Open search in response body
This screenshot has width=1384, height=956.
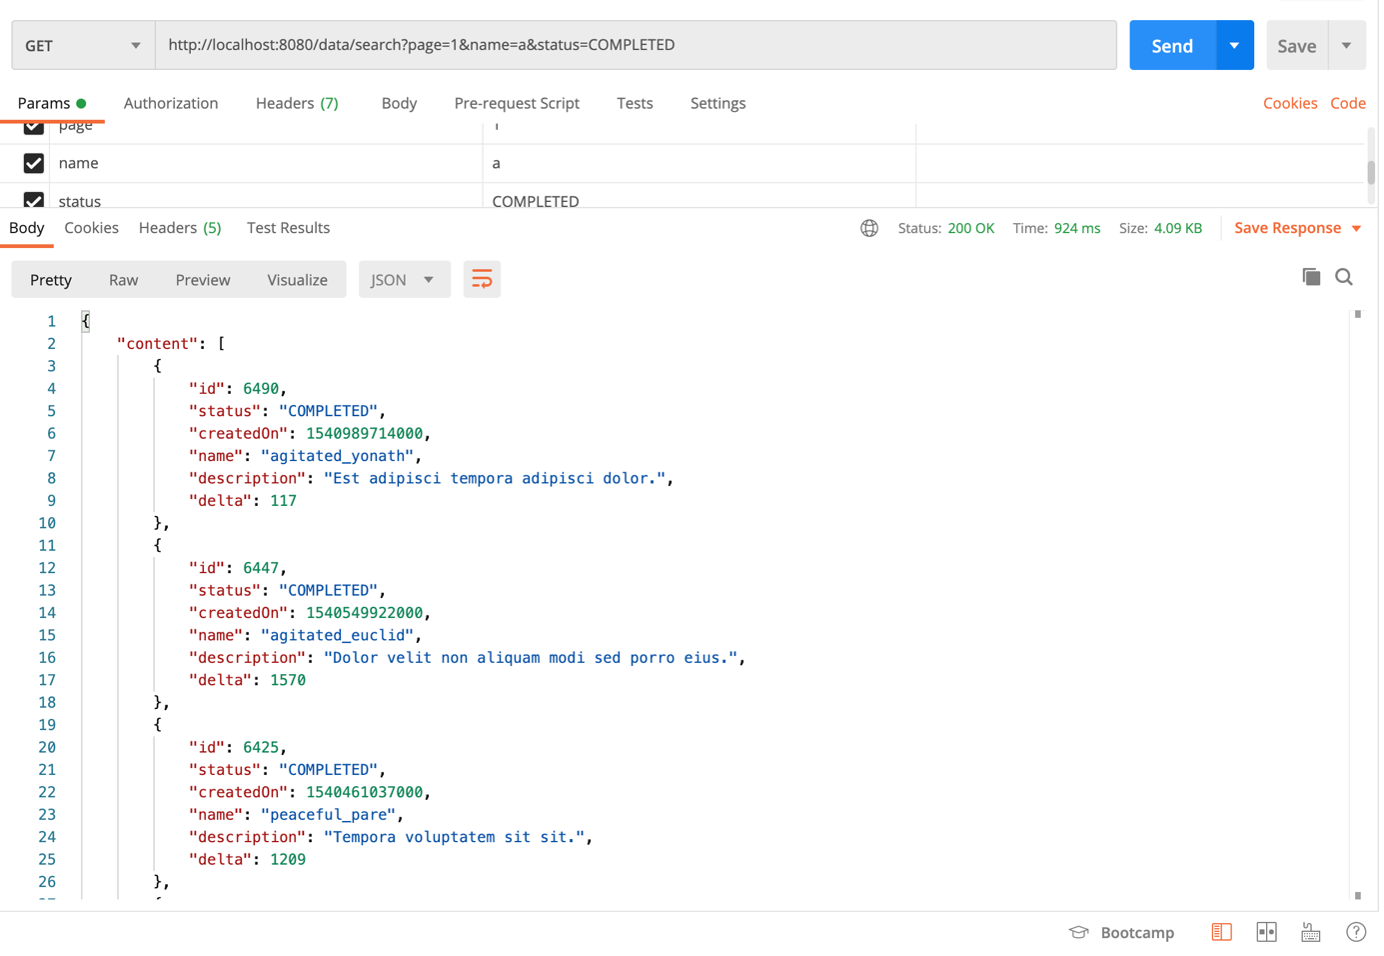(x=1344, y=277)
